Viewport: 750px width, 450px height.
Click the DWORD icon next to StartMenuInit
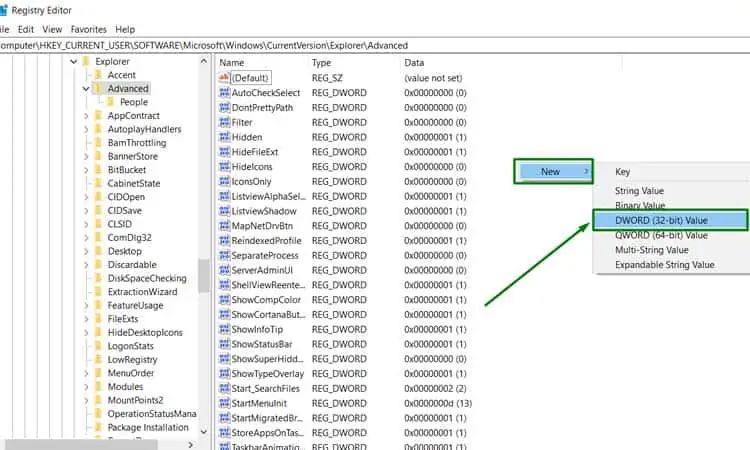click(x=225, y=403)
